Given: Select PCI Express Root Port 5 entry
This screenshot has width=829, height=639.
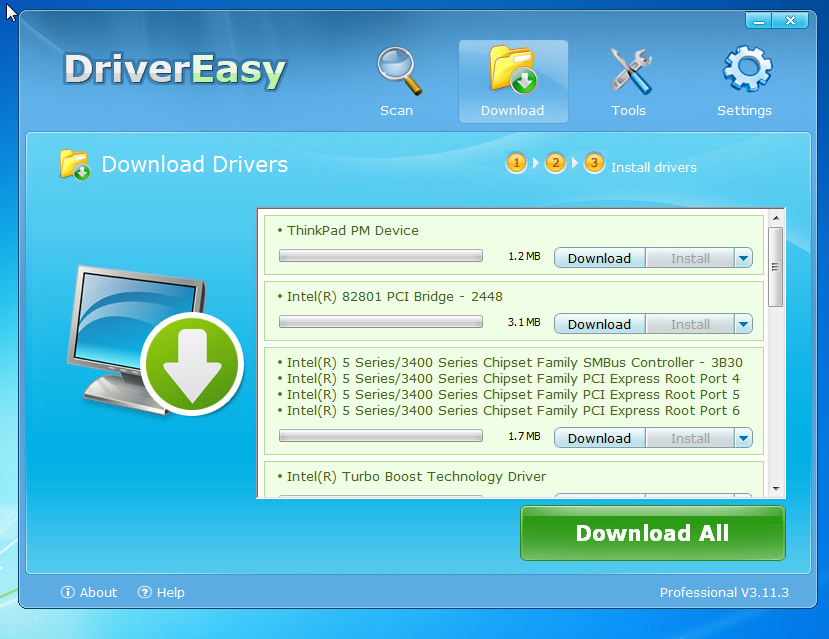Looking at the screenshot, I should (x=513, y=395).
